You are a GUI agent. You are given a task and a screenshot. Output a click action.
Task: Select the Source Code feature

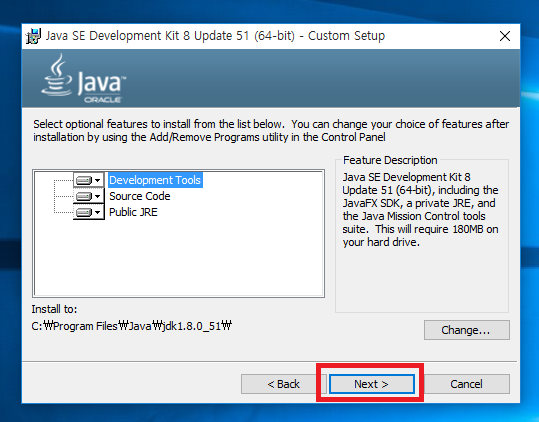[x=140, y=196]
